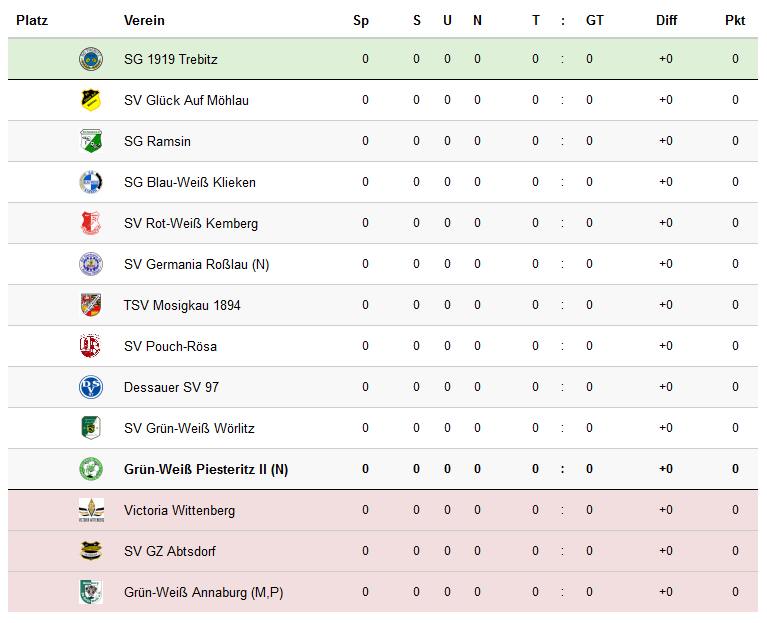Click the Platz column header
767x623 pixels.
[32, 20]
